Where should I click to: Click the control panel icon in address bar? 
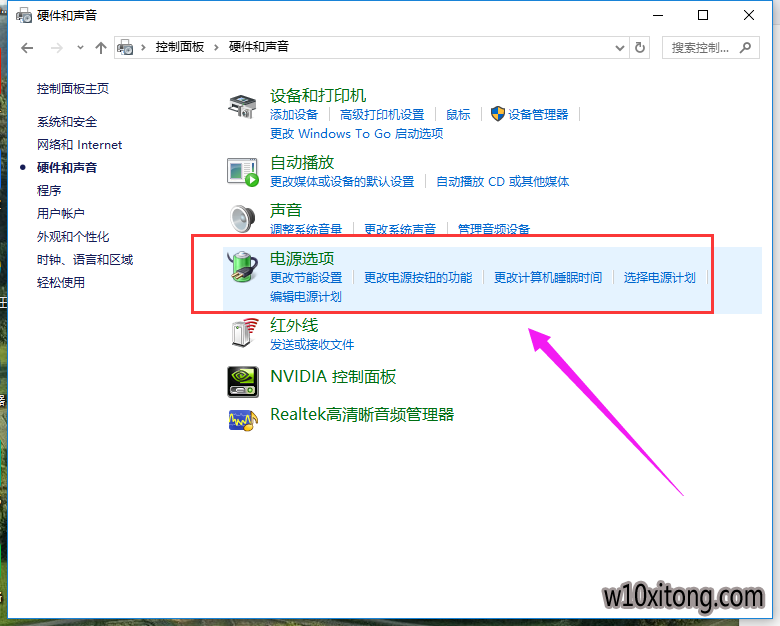tap(125, 48)
